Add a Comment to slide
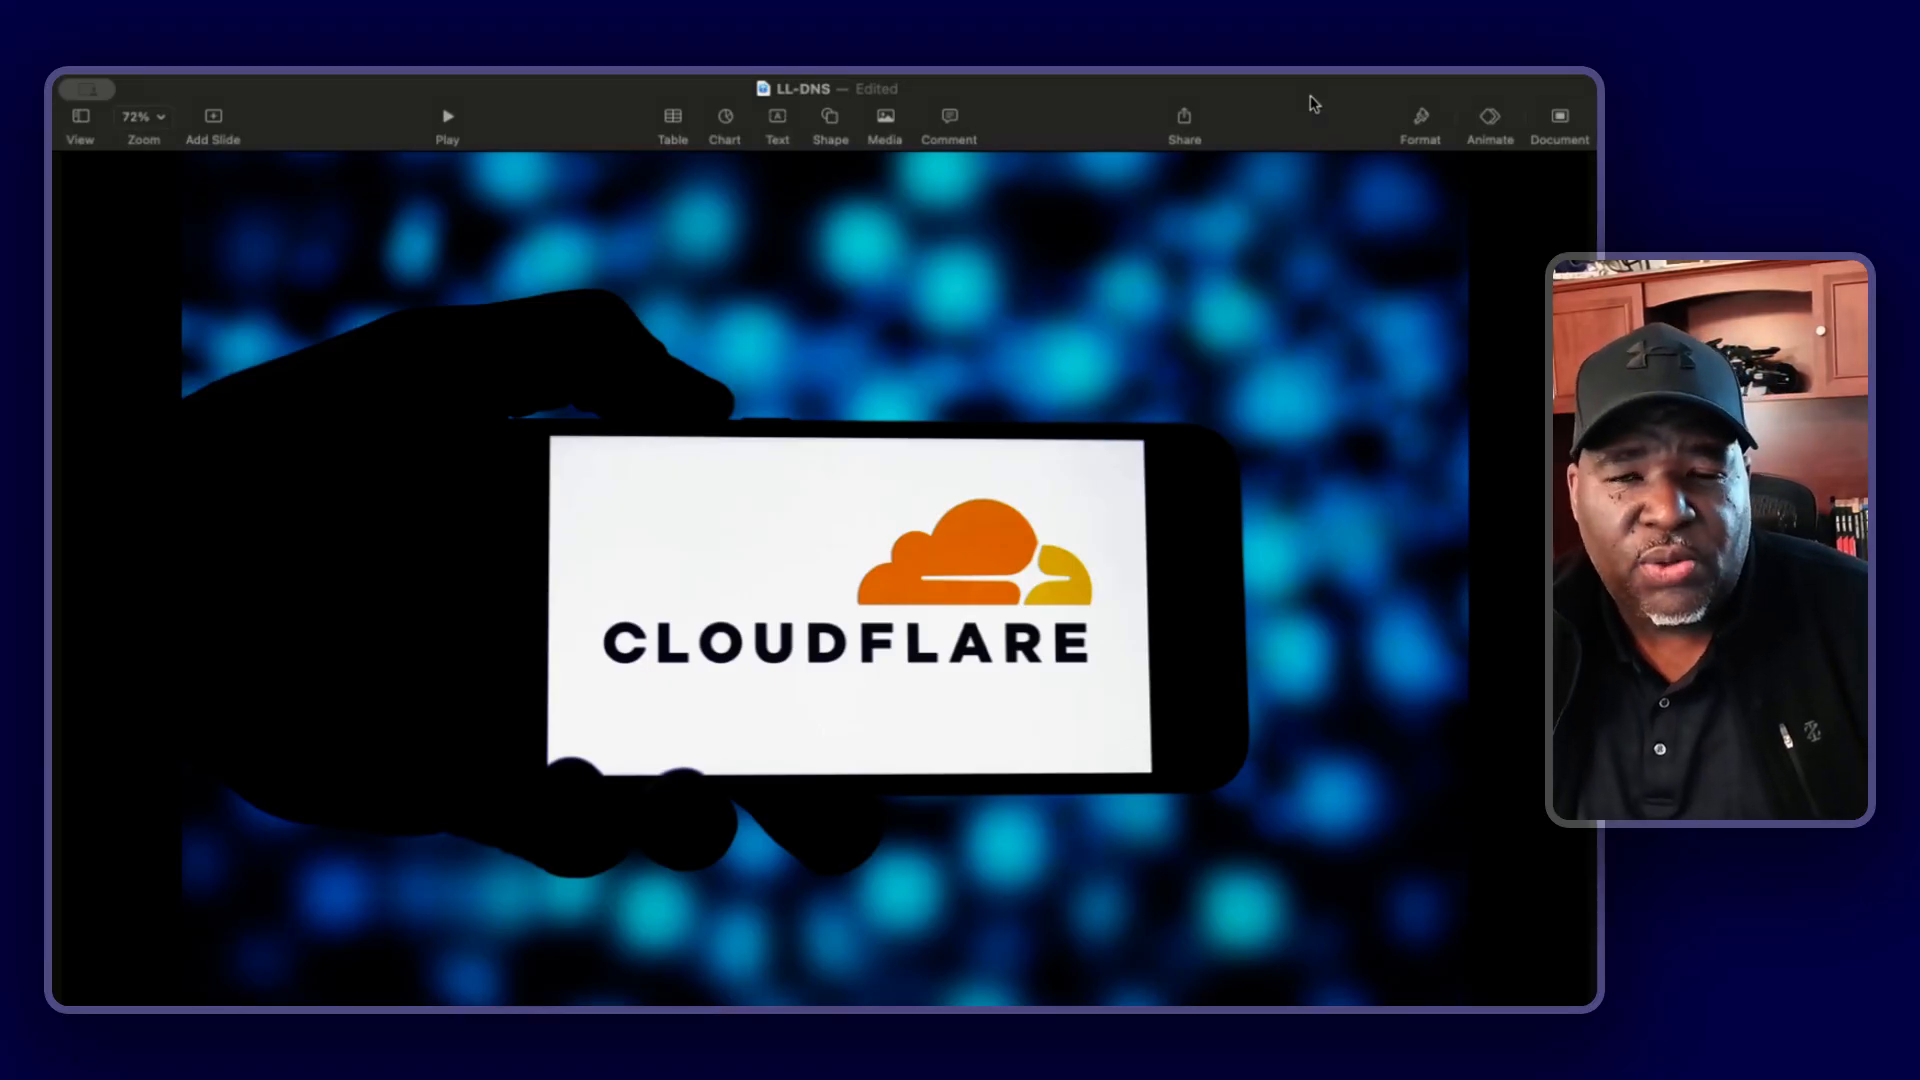 [x=949, y=126]
